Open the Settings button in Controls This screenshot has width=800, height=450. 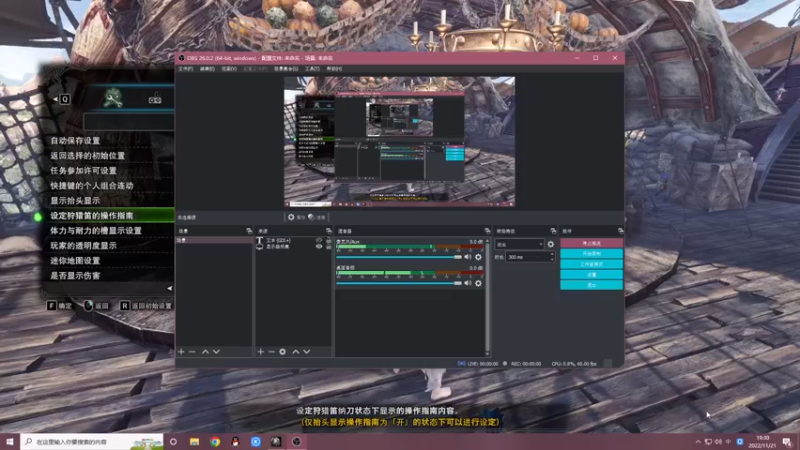click(x=591, y=274)
